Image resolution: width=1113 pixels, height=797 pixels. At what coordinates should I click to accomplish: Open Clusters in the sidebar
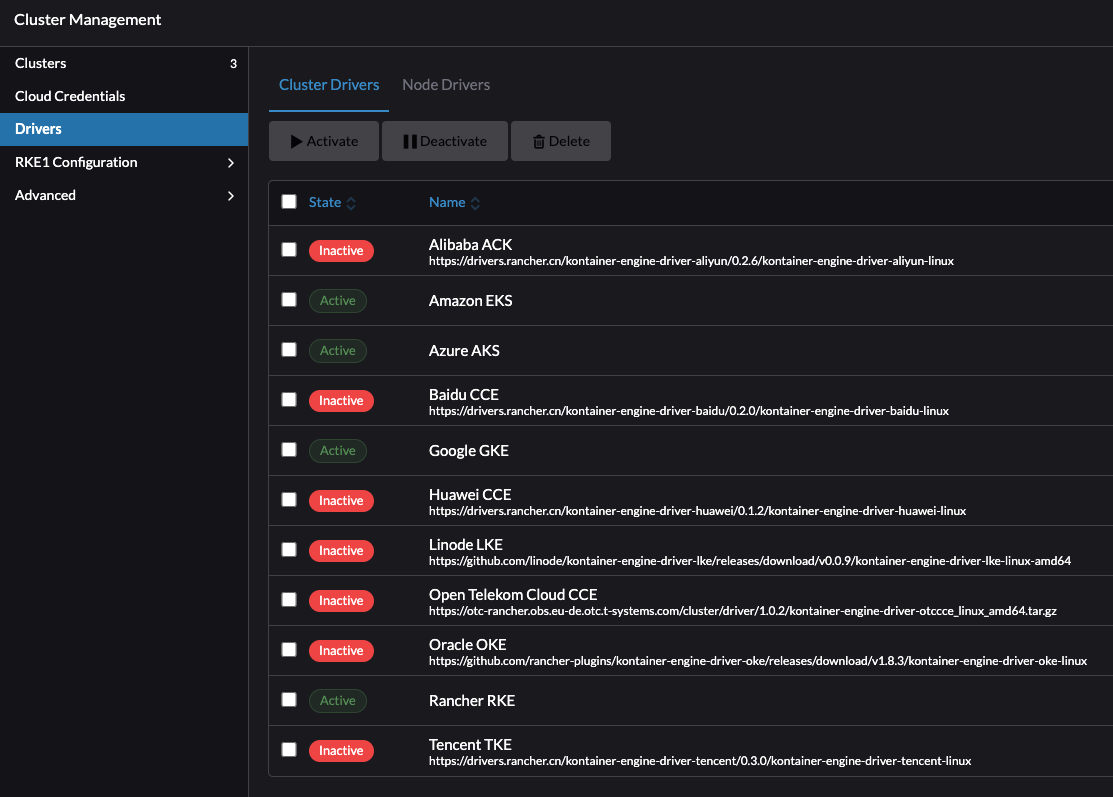pyautogui.click(x=124, y=63)
